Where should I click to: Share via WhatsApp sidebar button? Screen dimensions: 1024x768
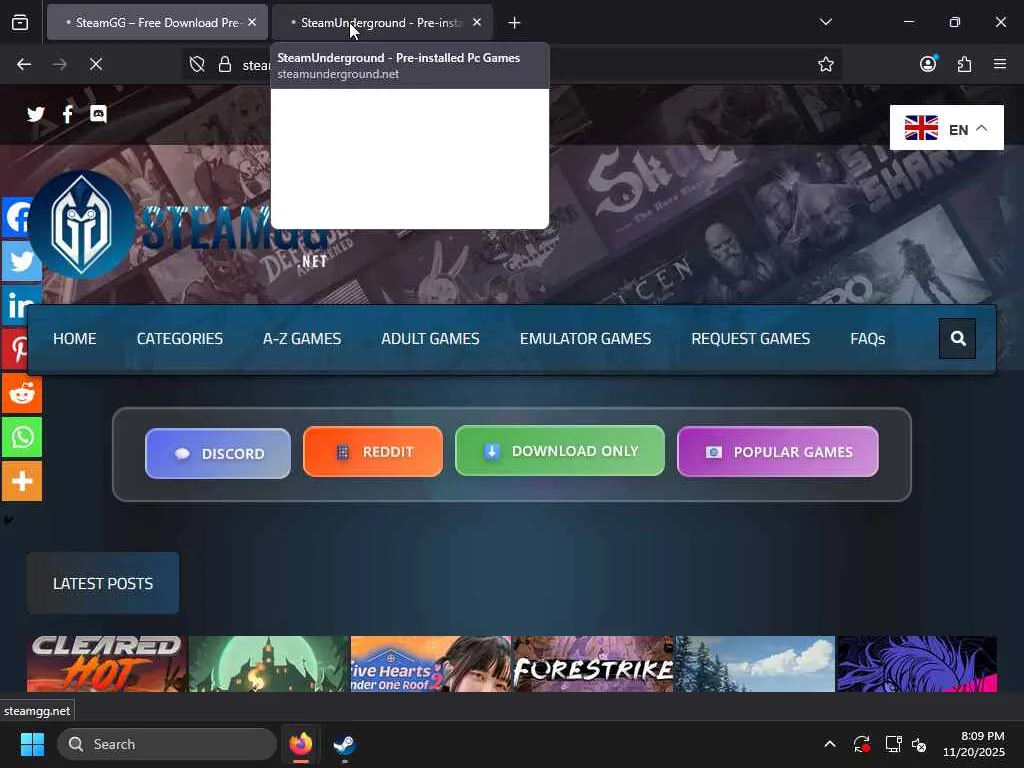pyautogui.click(x=22, y=437)
